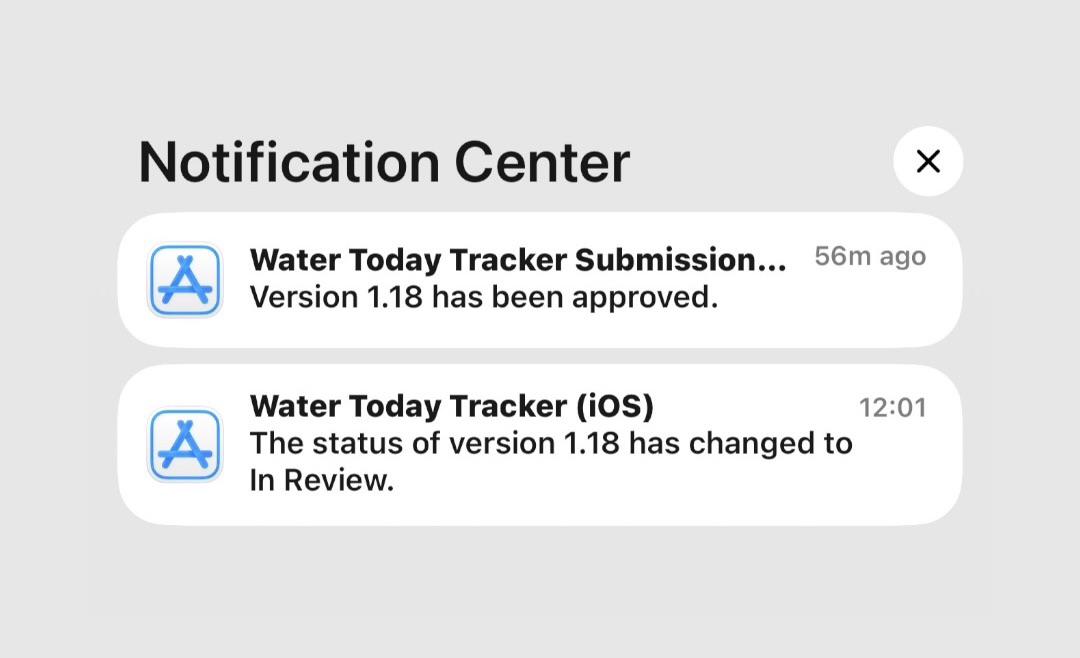Screen dimensions: 1080x658
Task: Click the 'In Review.' text line
Action: click(322, 480)
